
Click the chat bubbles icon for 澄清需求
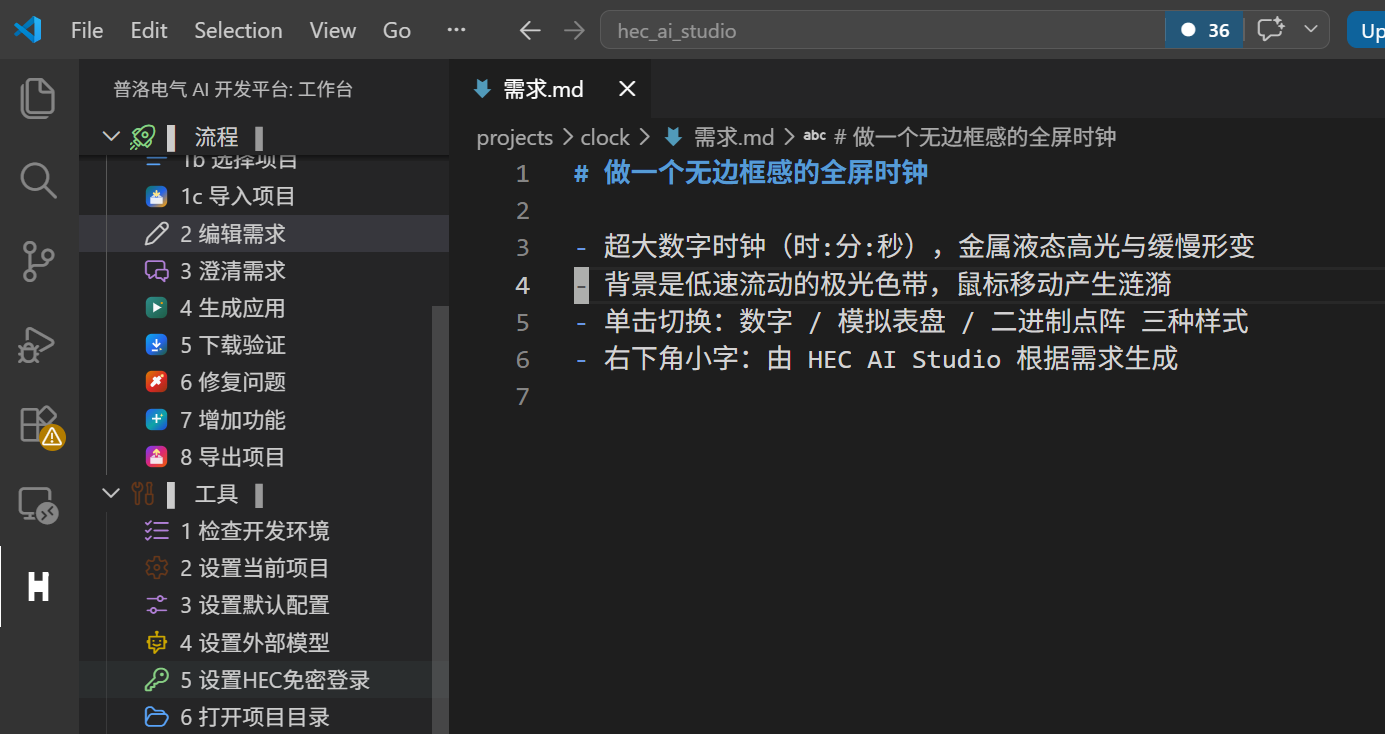click(156, 271)
